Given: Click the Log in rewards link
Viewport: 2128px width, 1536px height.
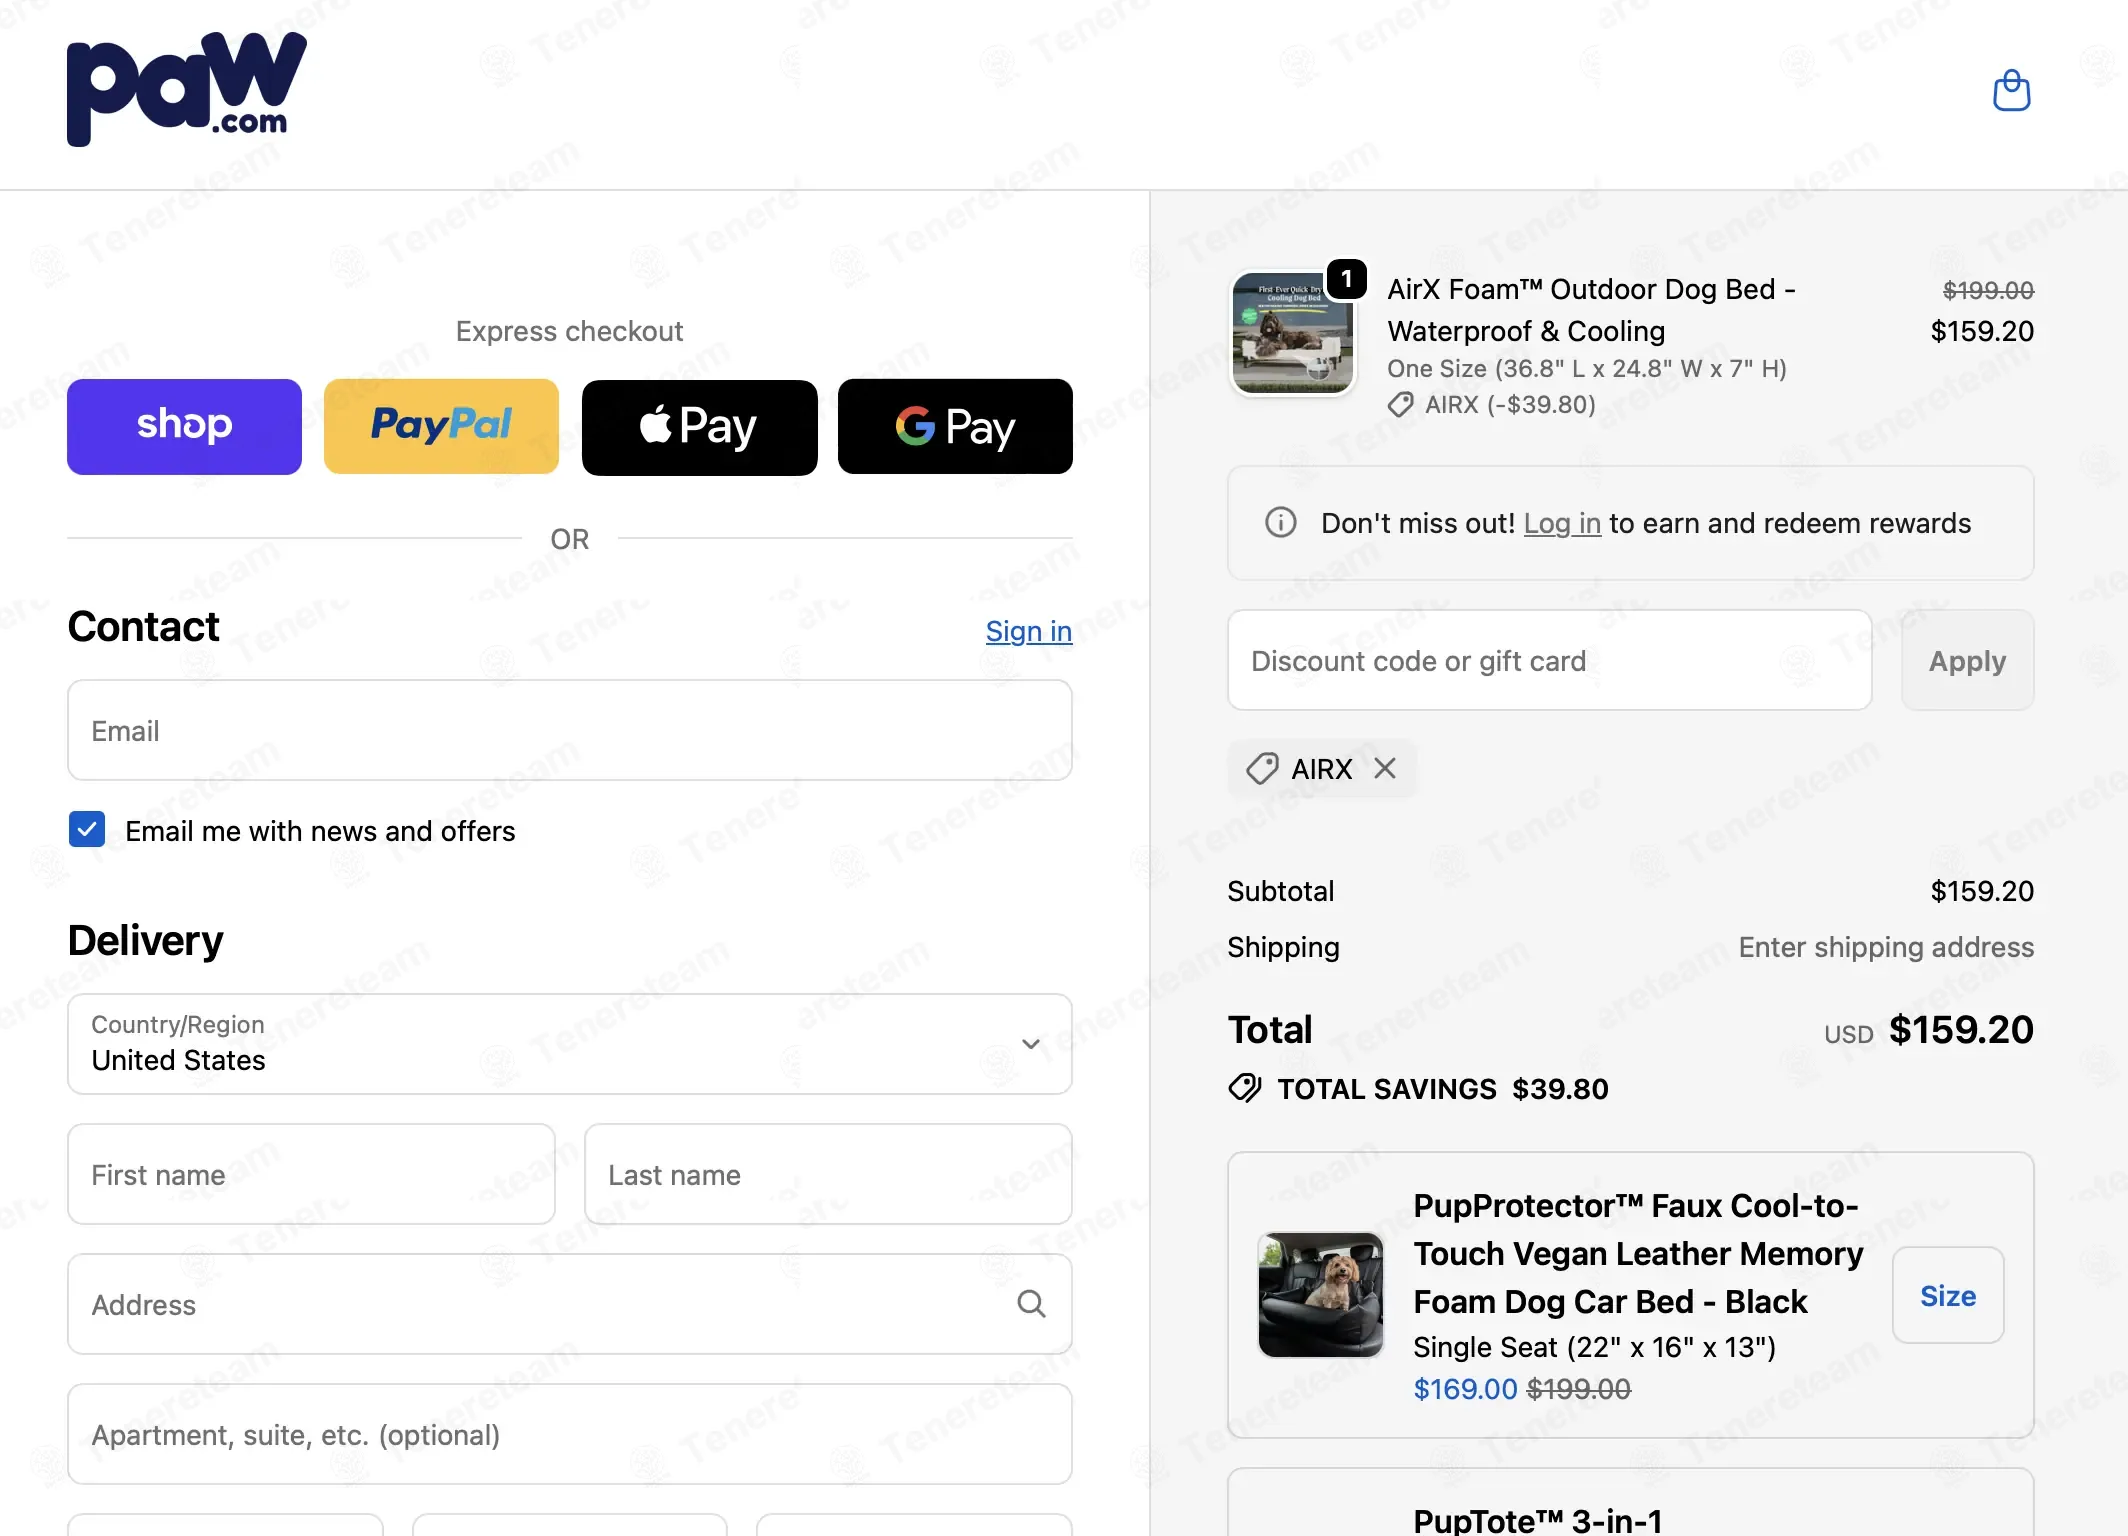Looking at the screenshot, I should (1562, 524).
